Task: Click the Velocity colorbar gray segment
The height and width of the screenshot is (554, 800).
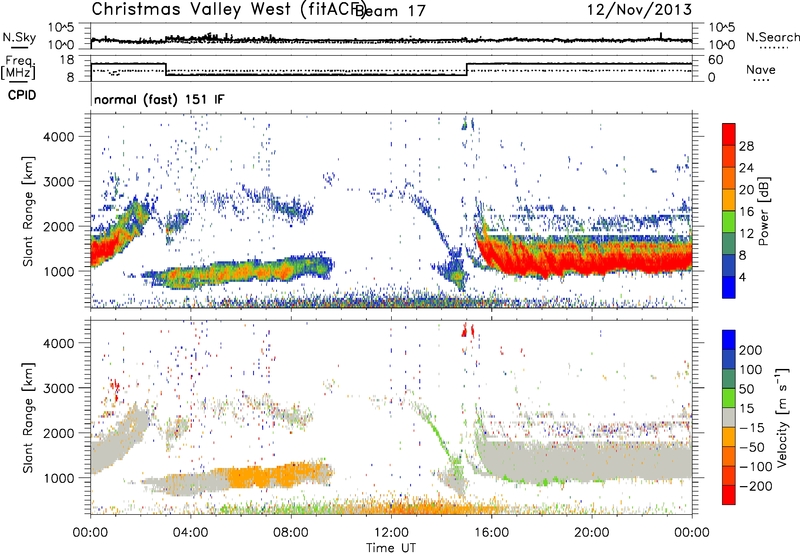Action: pos(729,418)
